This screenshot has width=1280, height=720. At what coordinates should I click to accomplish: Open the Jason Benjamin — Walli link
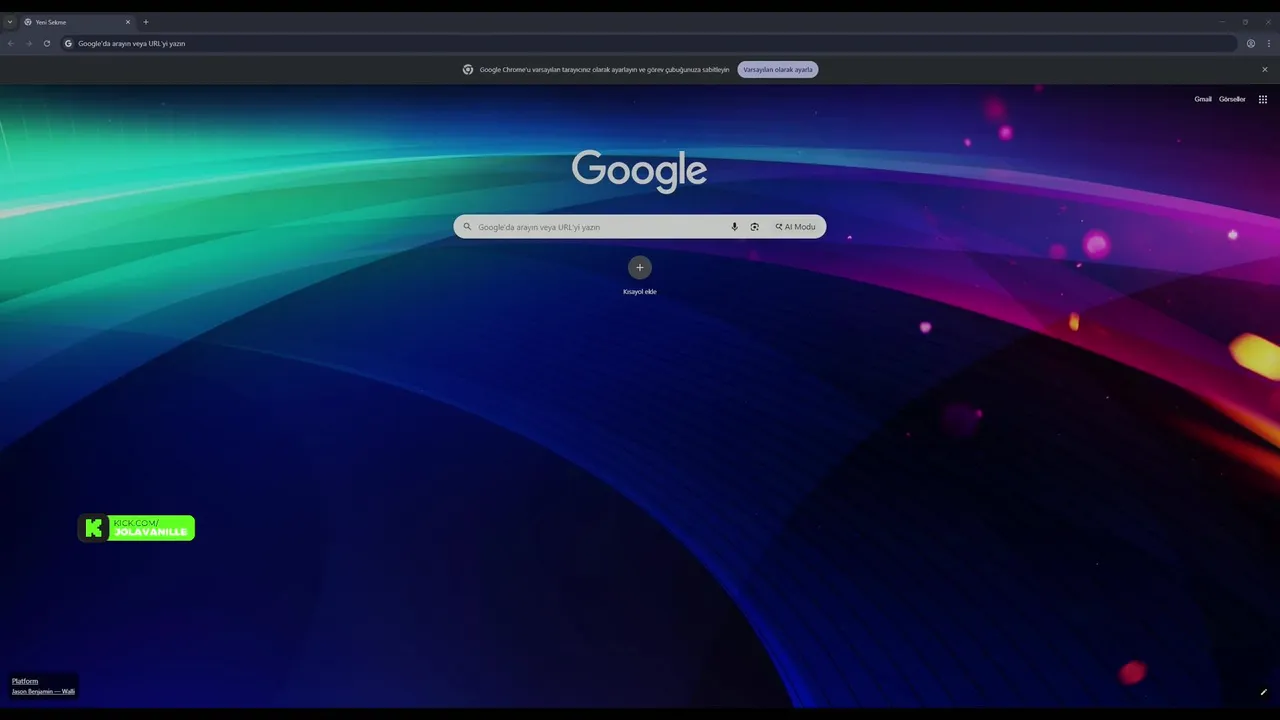click(x=43, y=691)
